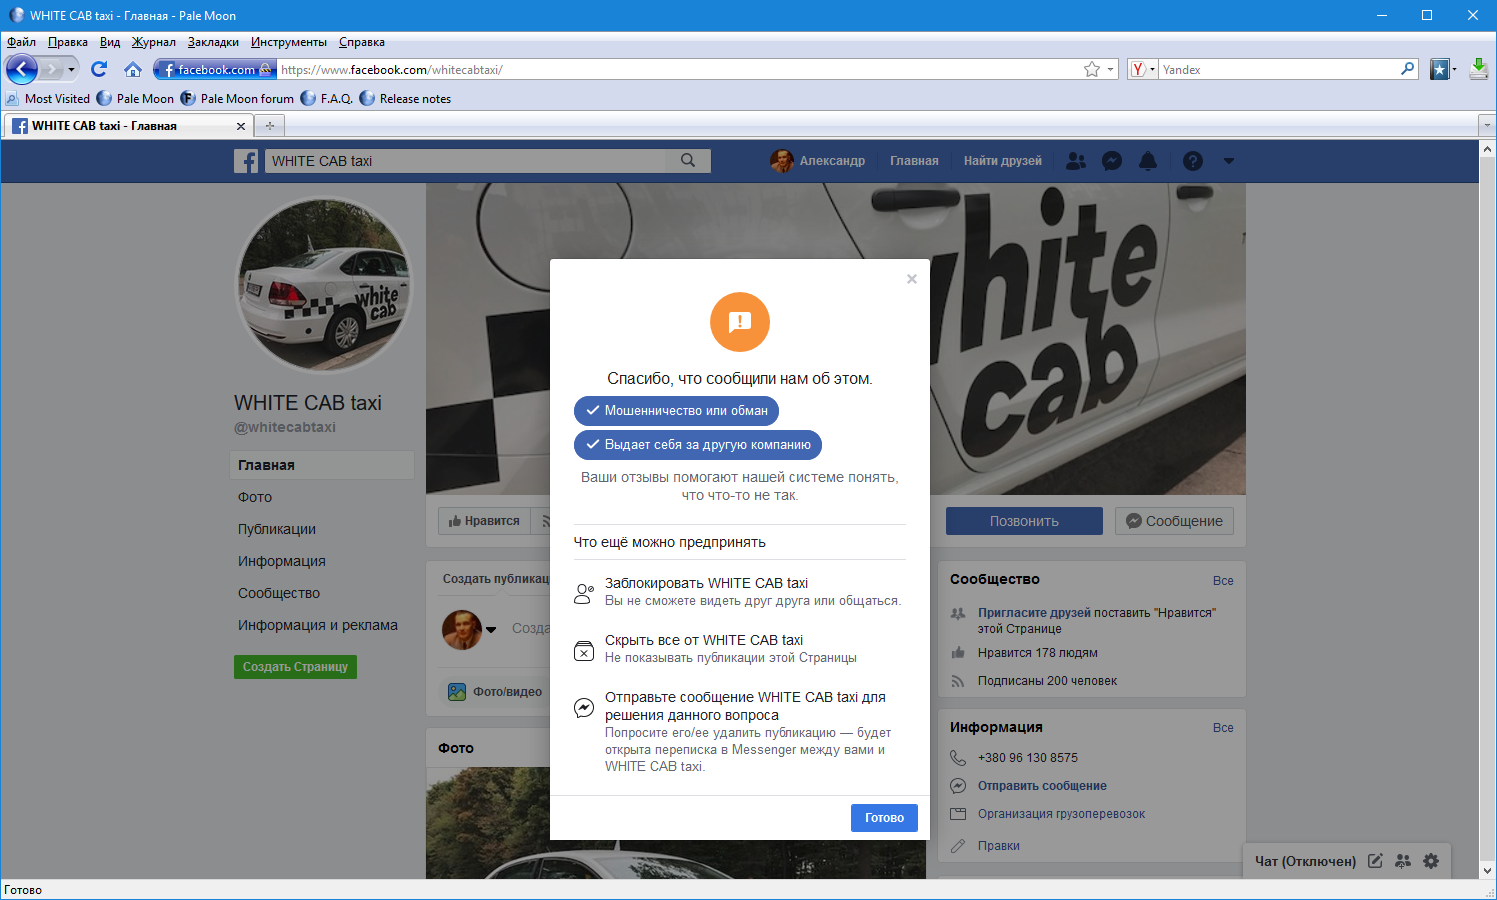This screenshot has height=900, width=1497.
Task: Open the Правка menu
Action: [x=68, y=42]
